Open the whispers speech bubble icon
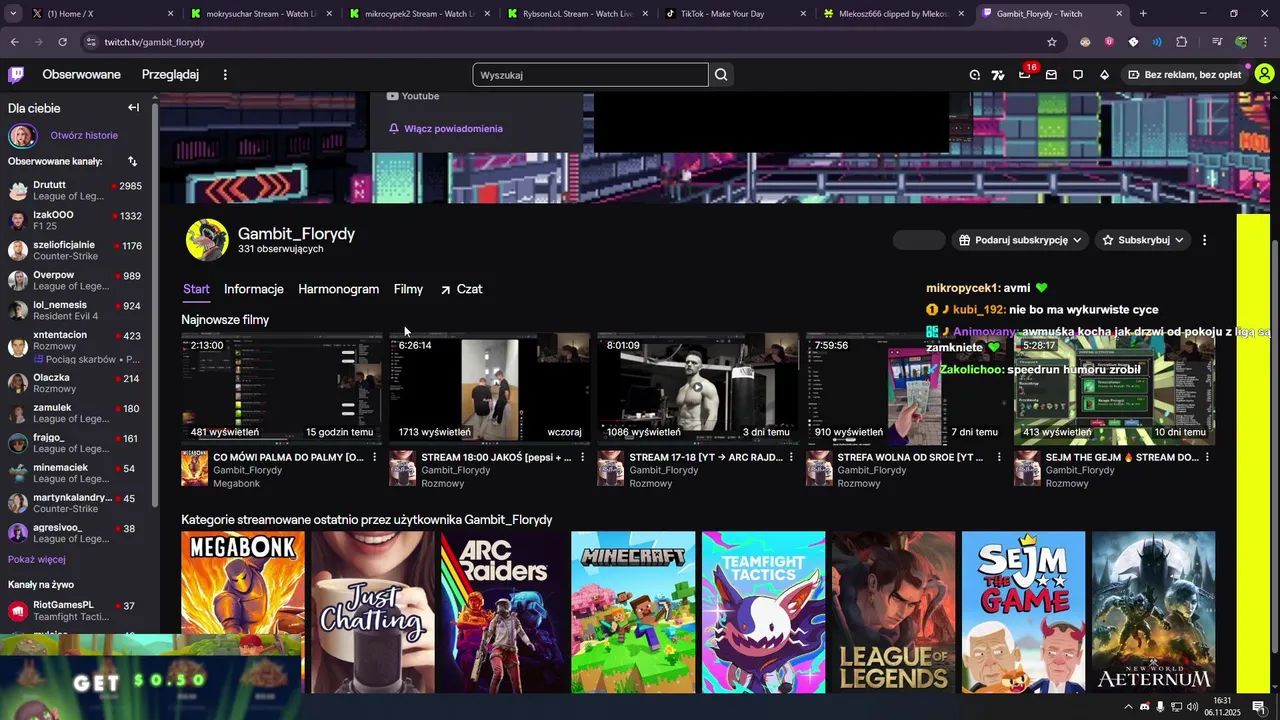This screenshot has width=1280, height=720. pos(1078,75)
